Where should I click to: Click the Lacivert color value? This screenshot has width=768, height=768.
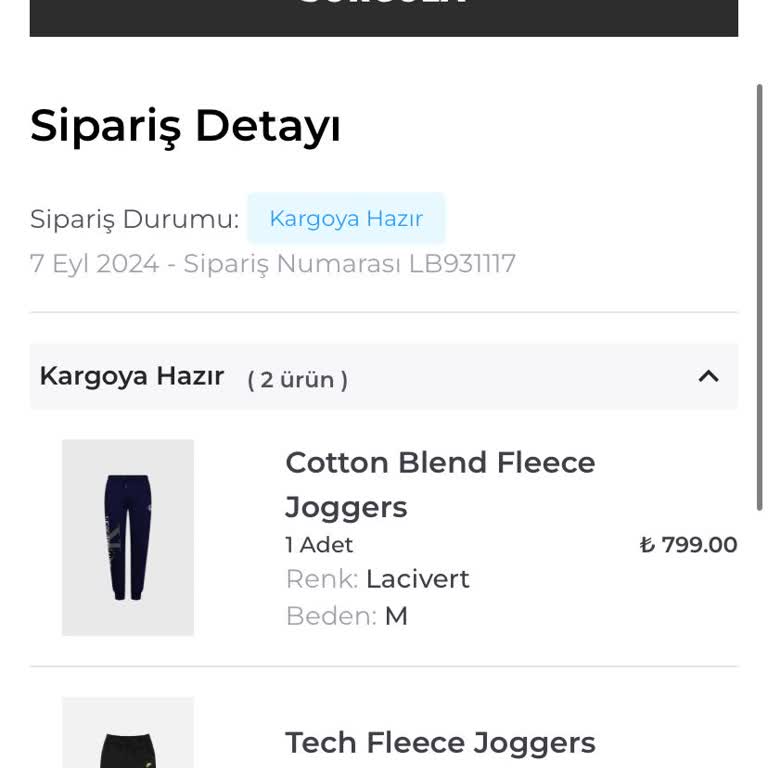(x=417, y=579)
